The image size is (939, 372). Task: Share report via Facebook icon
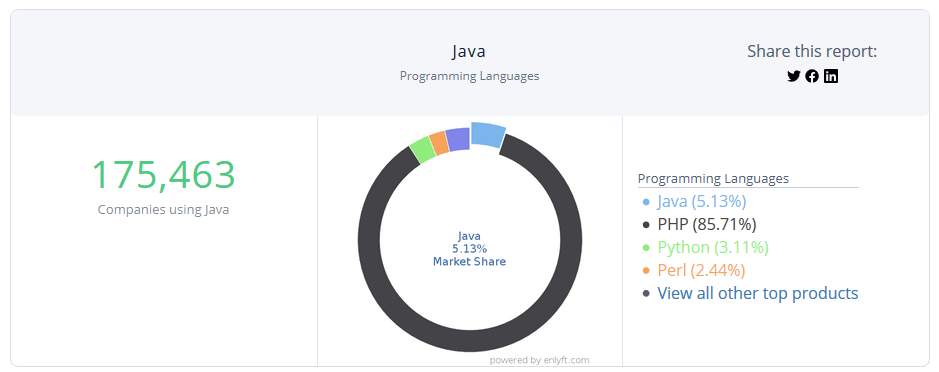click(812, 76)
